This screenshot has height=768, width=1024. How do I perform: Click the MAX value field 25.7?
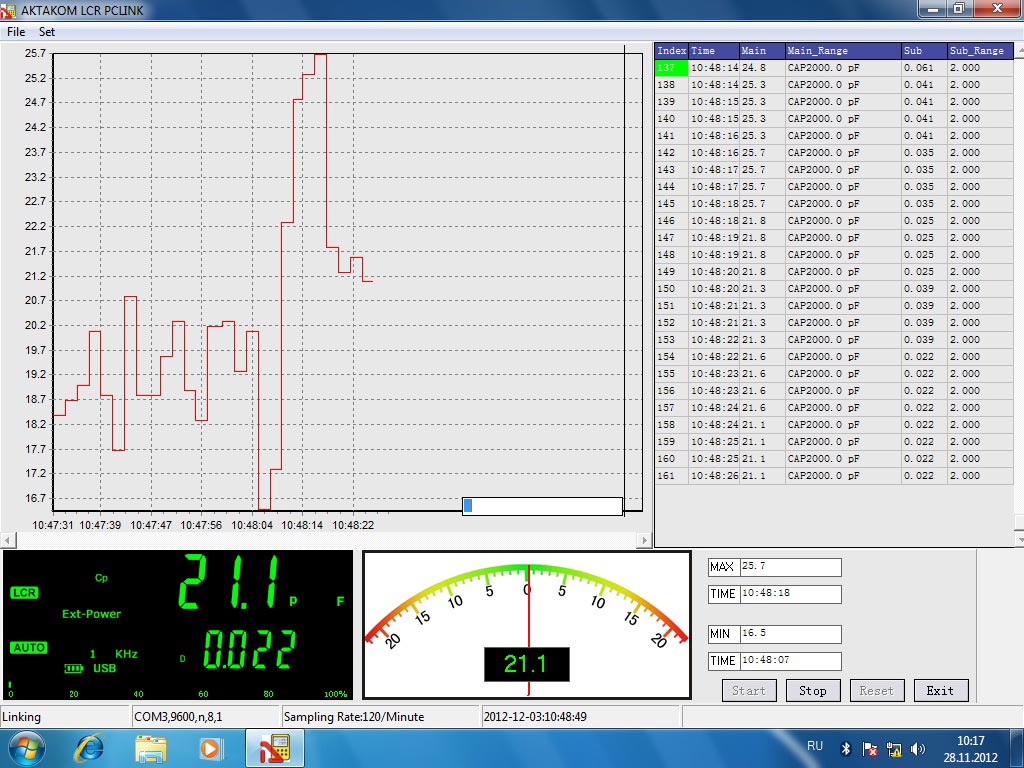(790, 567)
